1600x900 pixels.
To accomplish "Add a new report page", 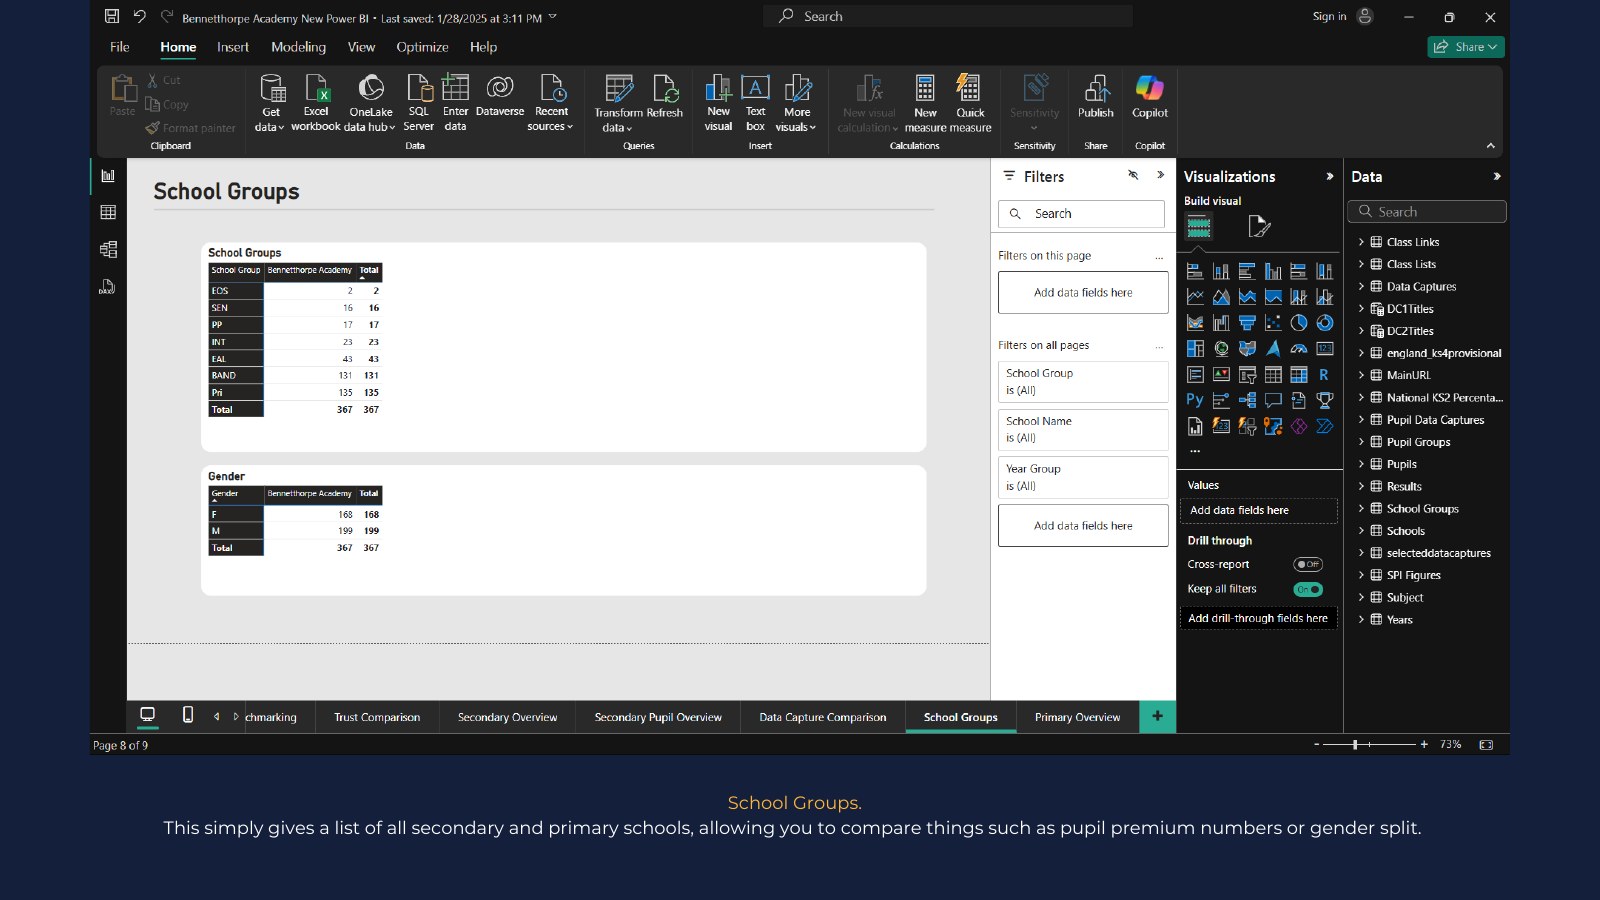I will coord(1157,716).
